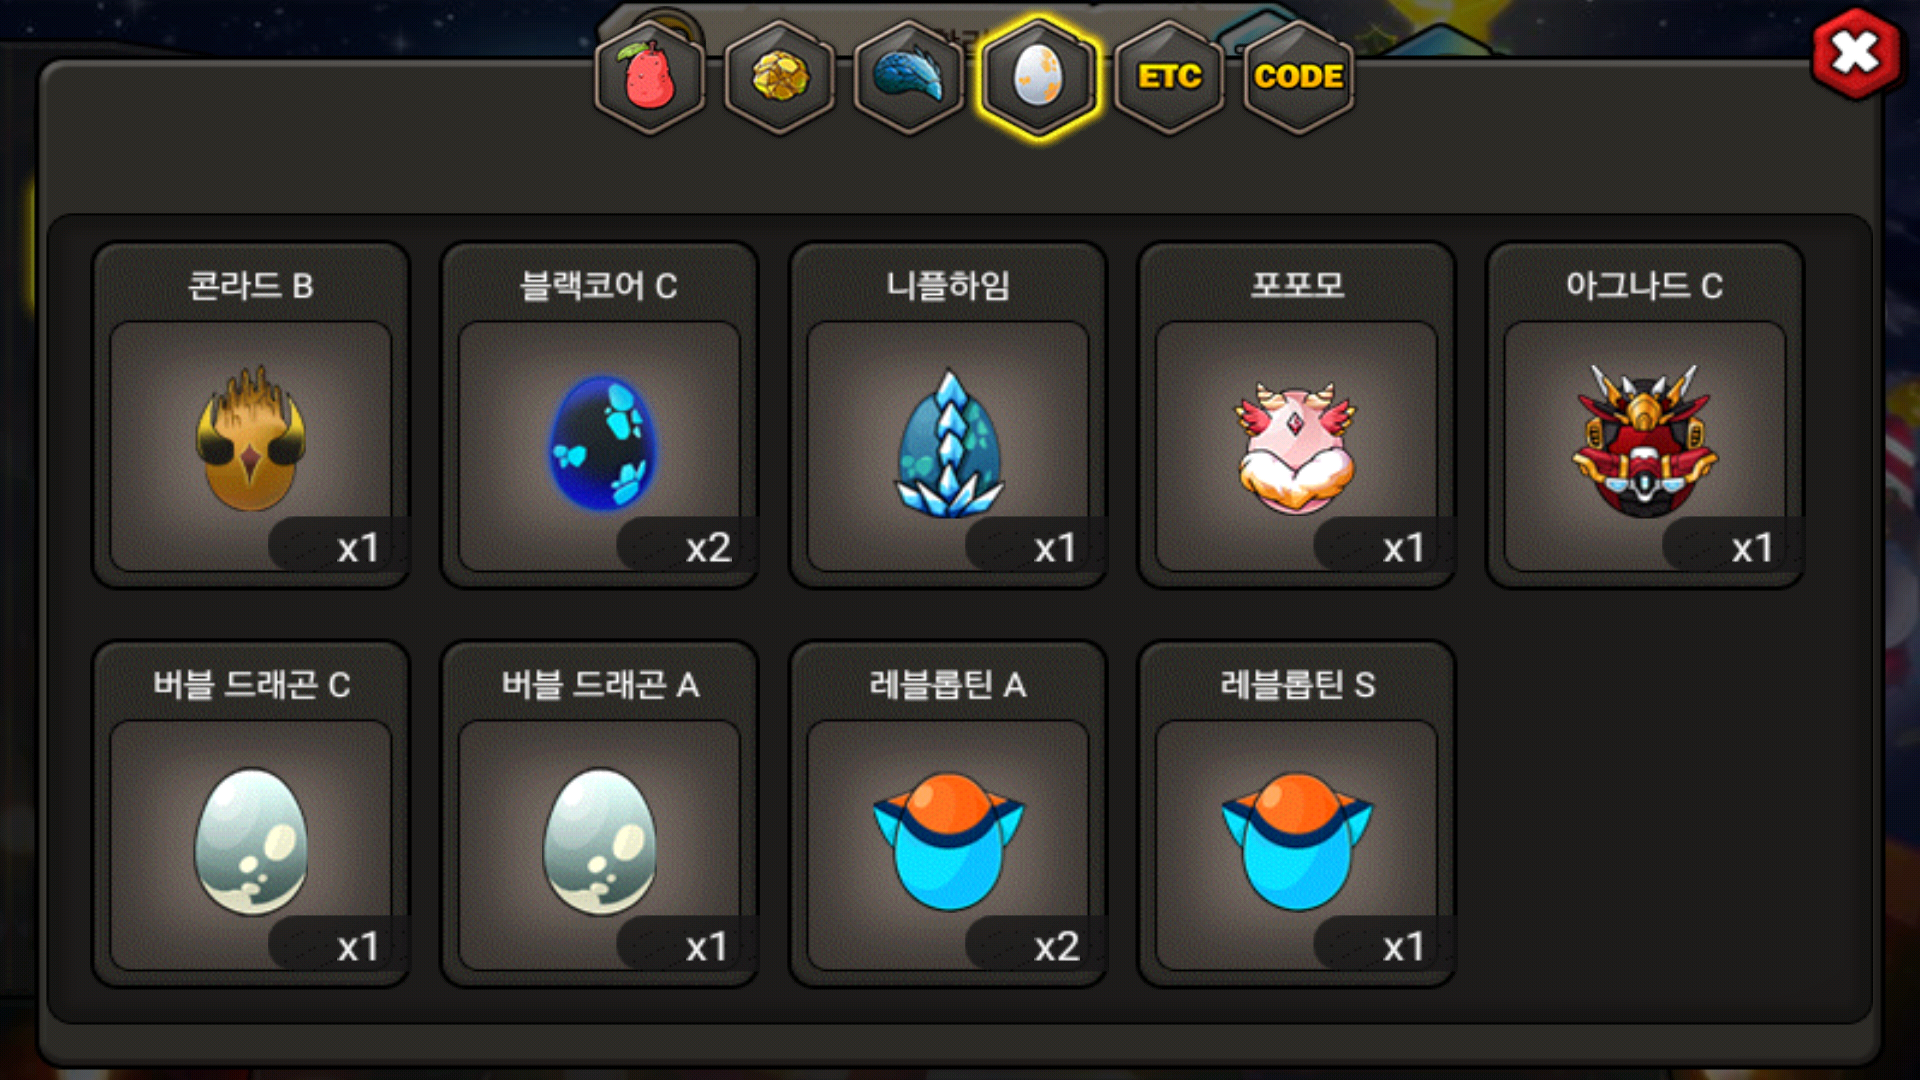This screenshot has width=1920, height=1080.
Task: Select the 레블롭틴 S egg
Action: coord(1297,840)
